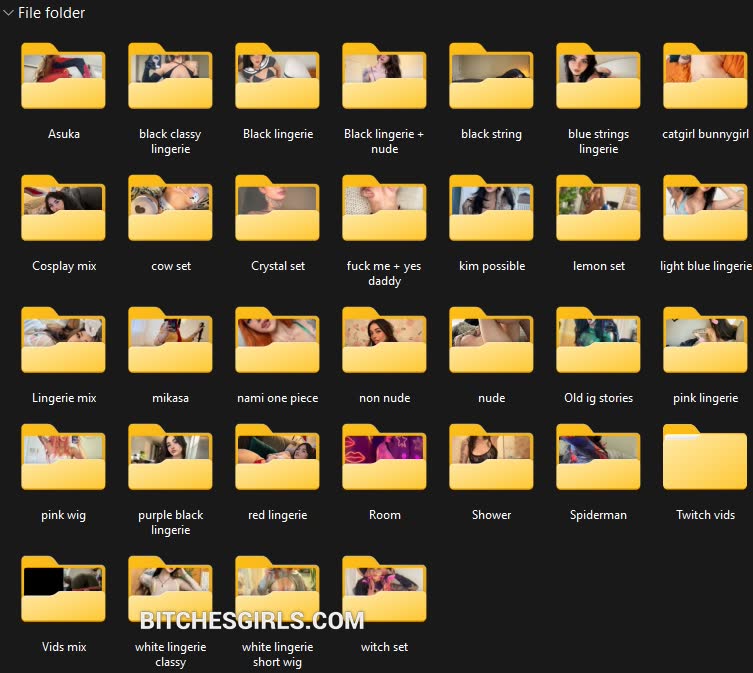Select the kim possible folder
The width and height of the screenshot is (753, 673).
pos(491,209)
